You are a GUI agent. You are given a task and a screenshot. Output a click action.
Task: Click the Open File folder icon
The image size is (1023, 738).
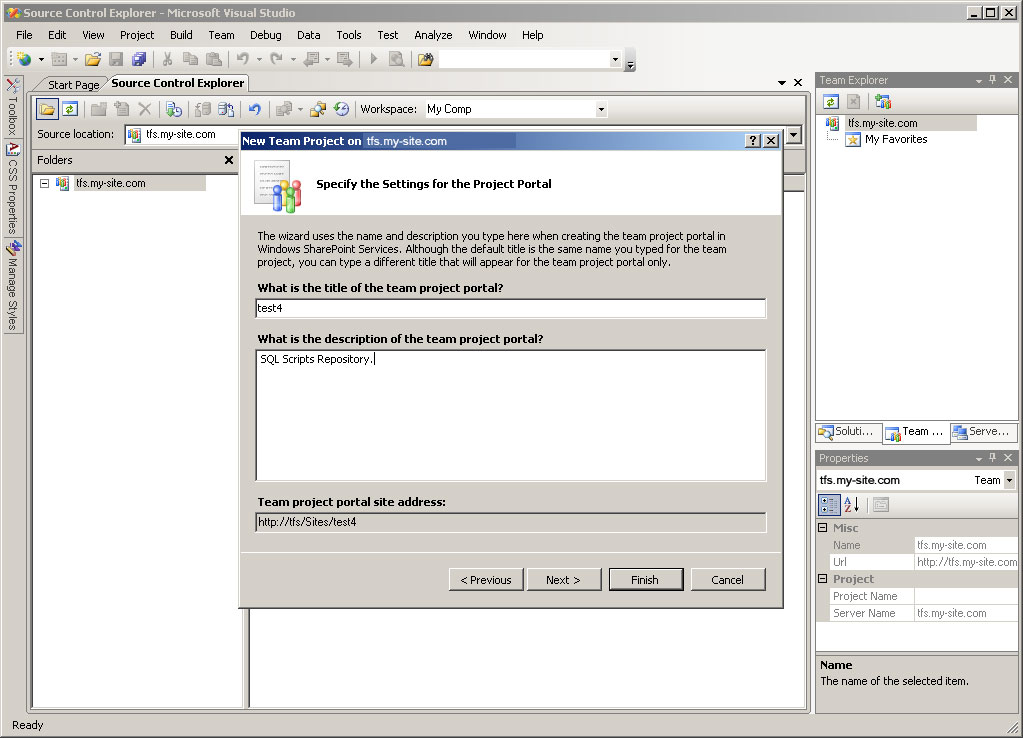[x=93, y=59]
